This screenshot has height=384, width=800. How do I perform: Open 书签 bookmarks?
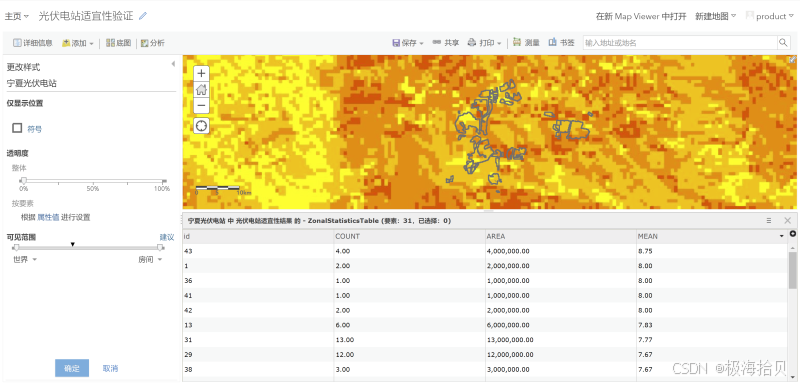pos(561,43)
